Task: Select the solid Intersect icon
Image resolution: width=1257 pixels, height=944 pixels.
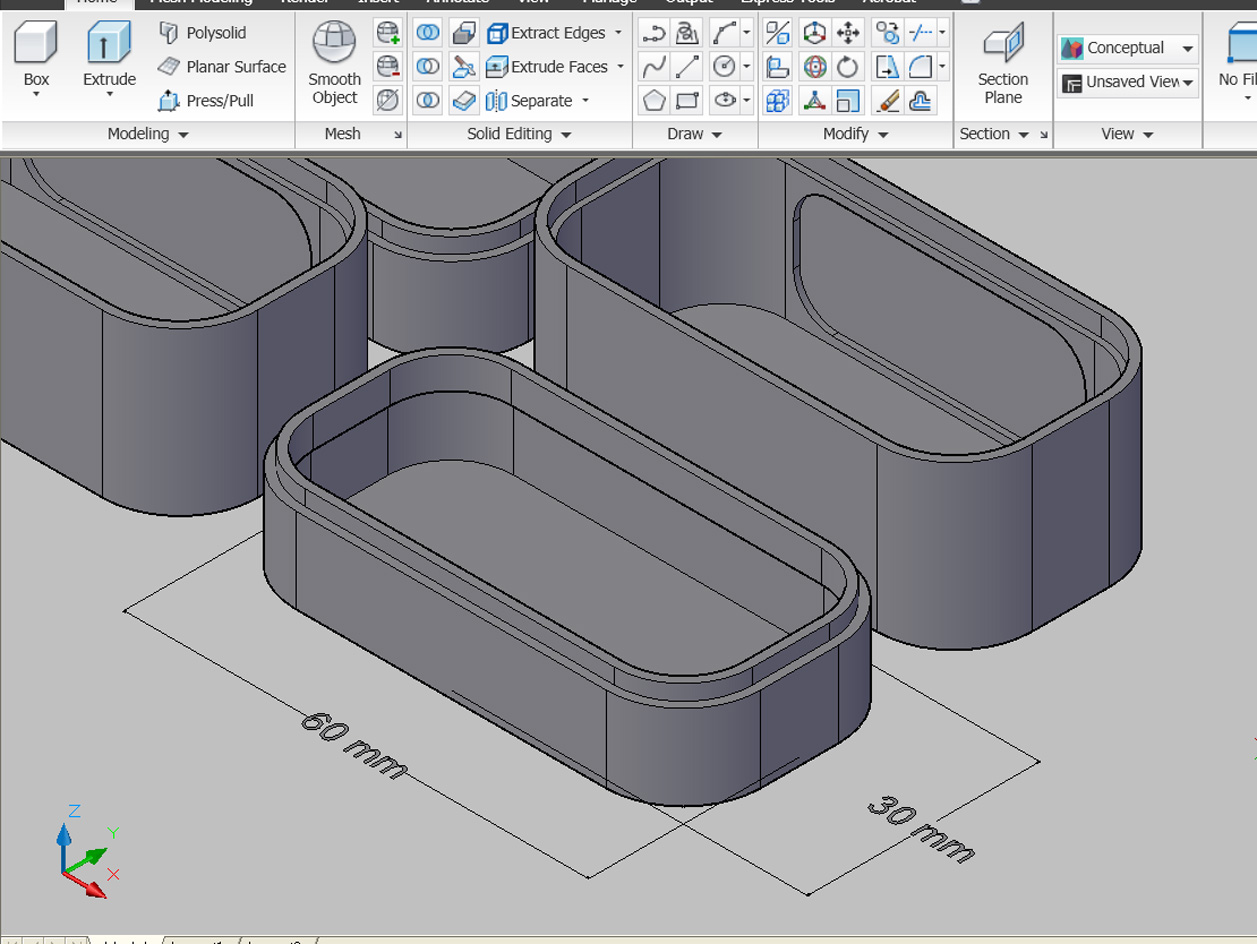Action: (428, 100)
